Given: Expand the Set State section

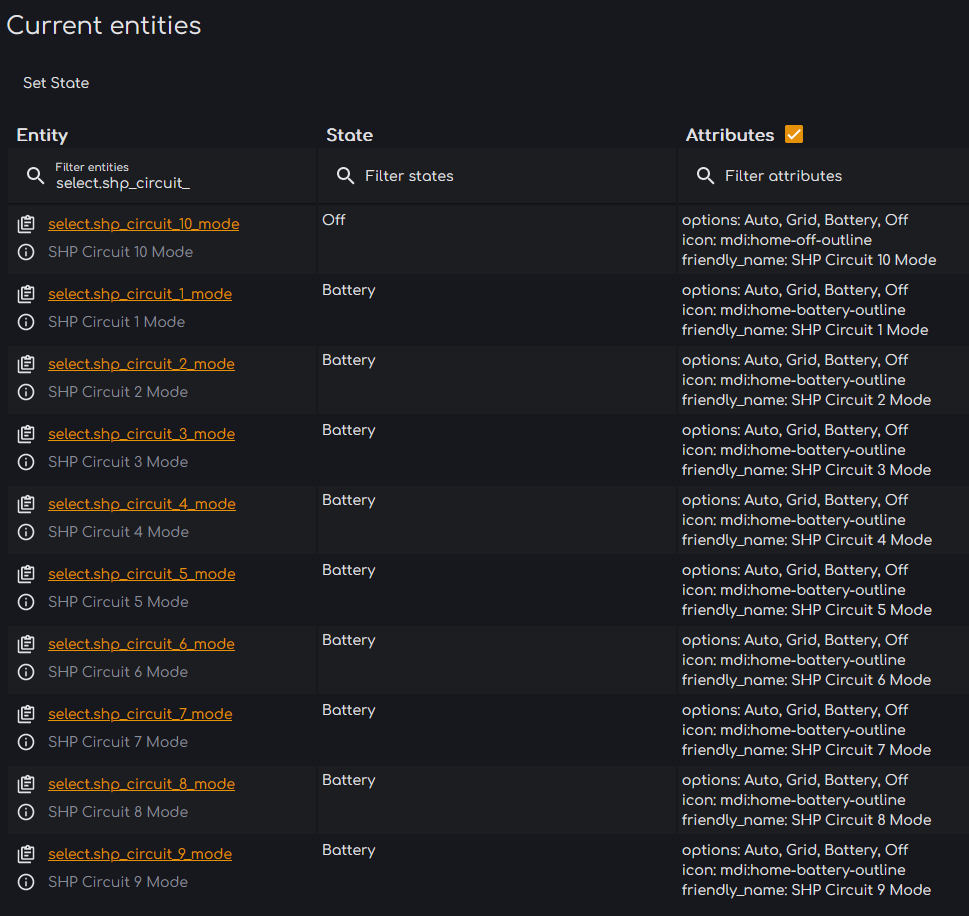Looking at the screenshot, I should coord(56,83).
